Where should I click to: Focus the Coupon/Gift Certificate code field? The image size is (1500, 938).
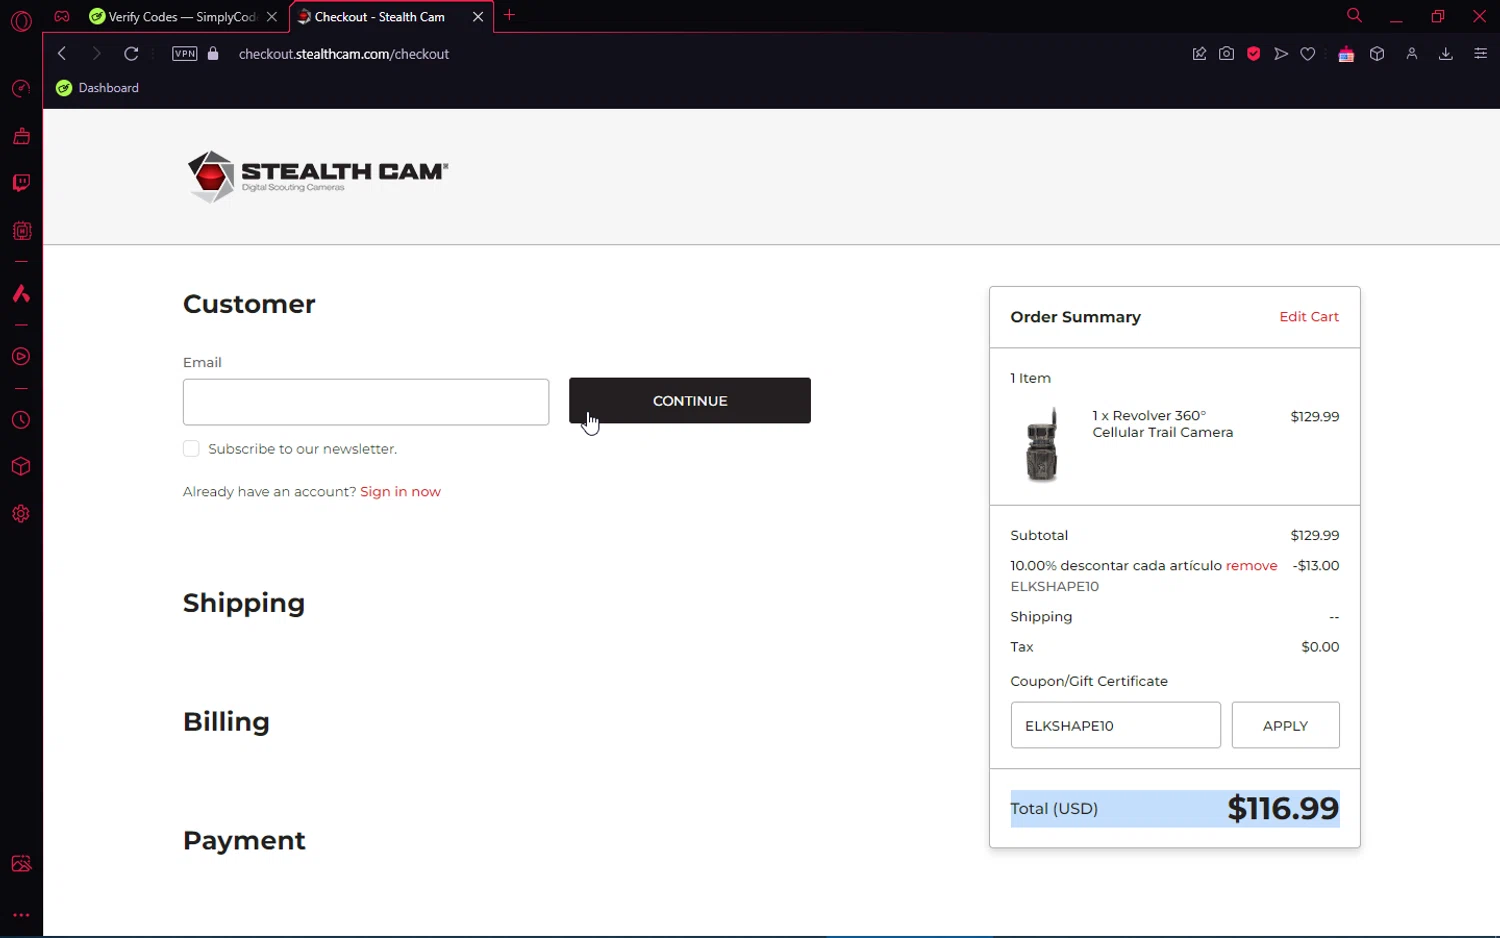click(x=1116, y=725)
